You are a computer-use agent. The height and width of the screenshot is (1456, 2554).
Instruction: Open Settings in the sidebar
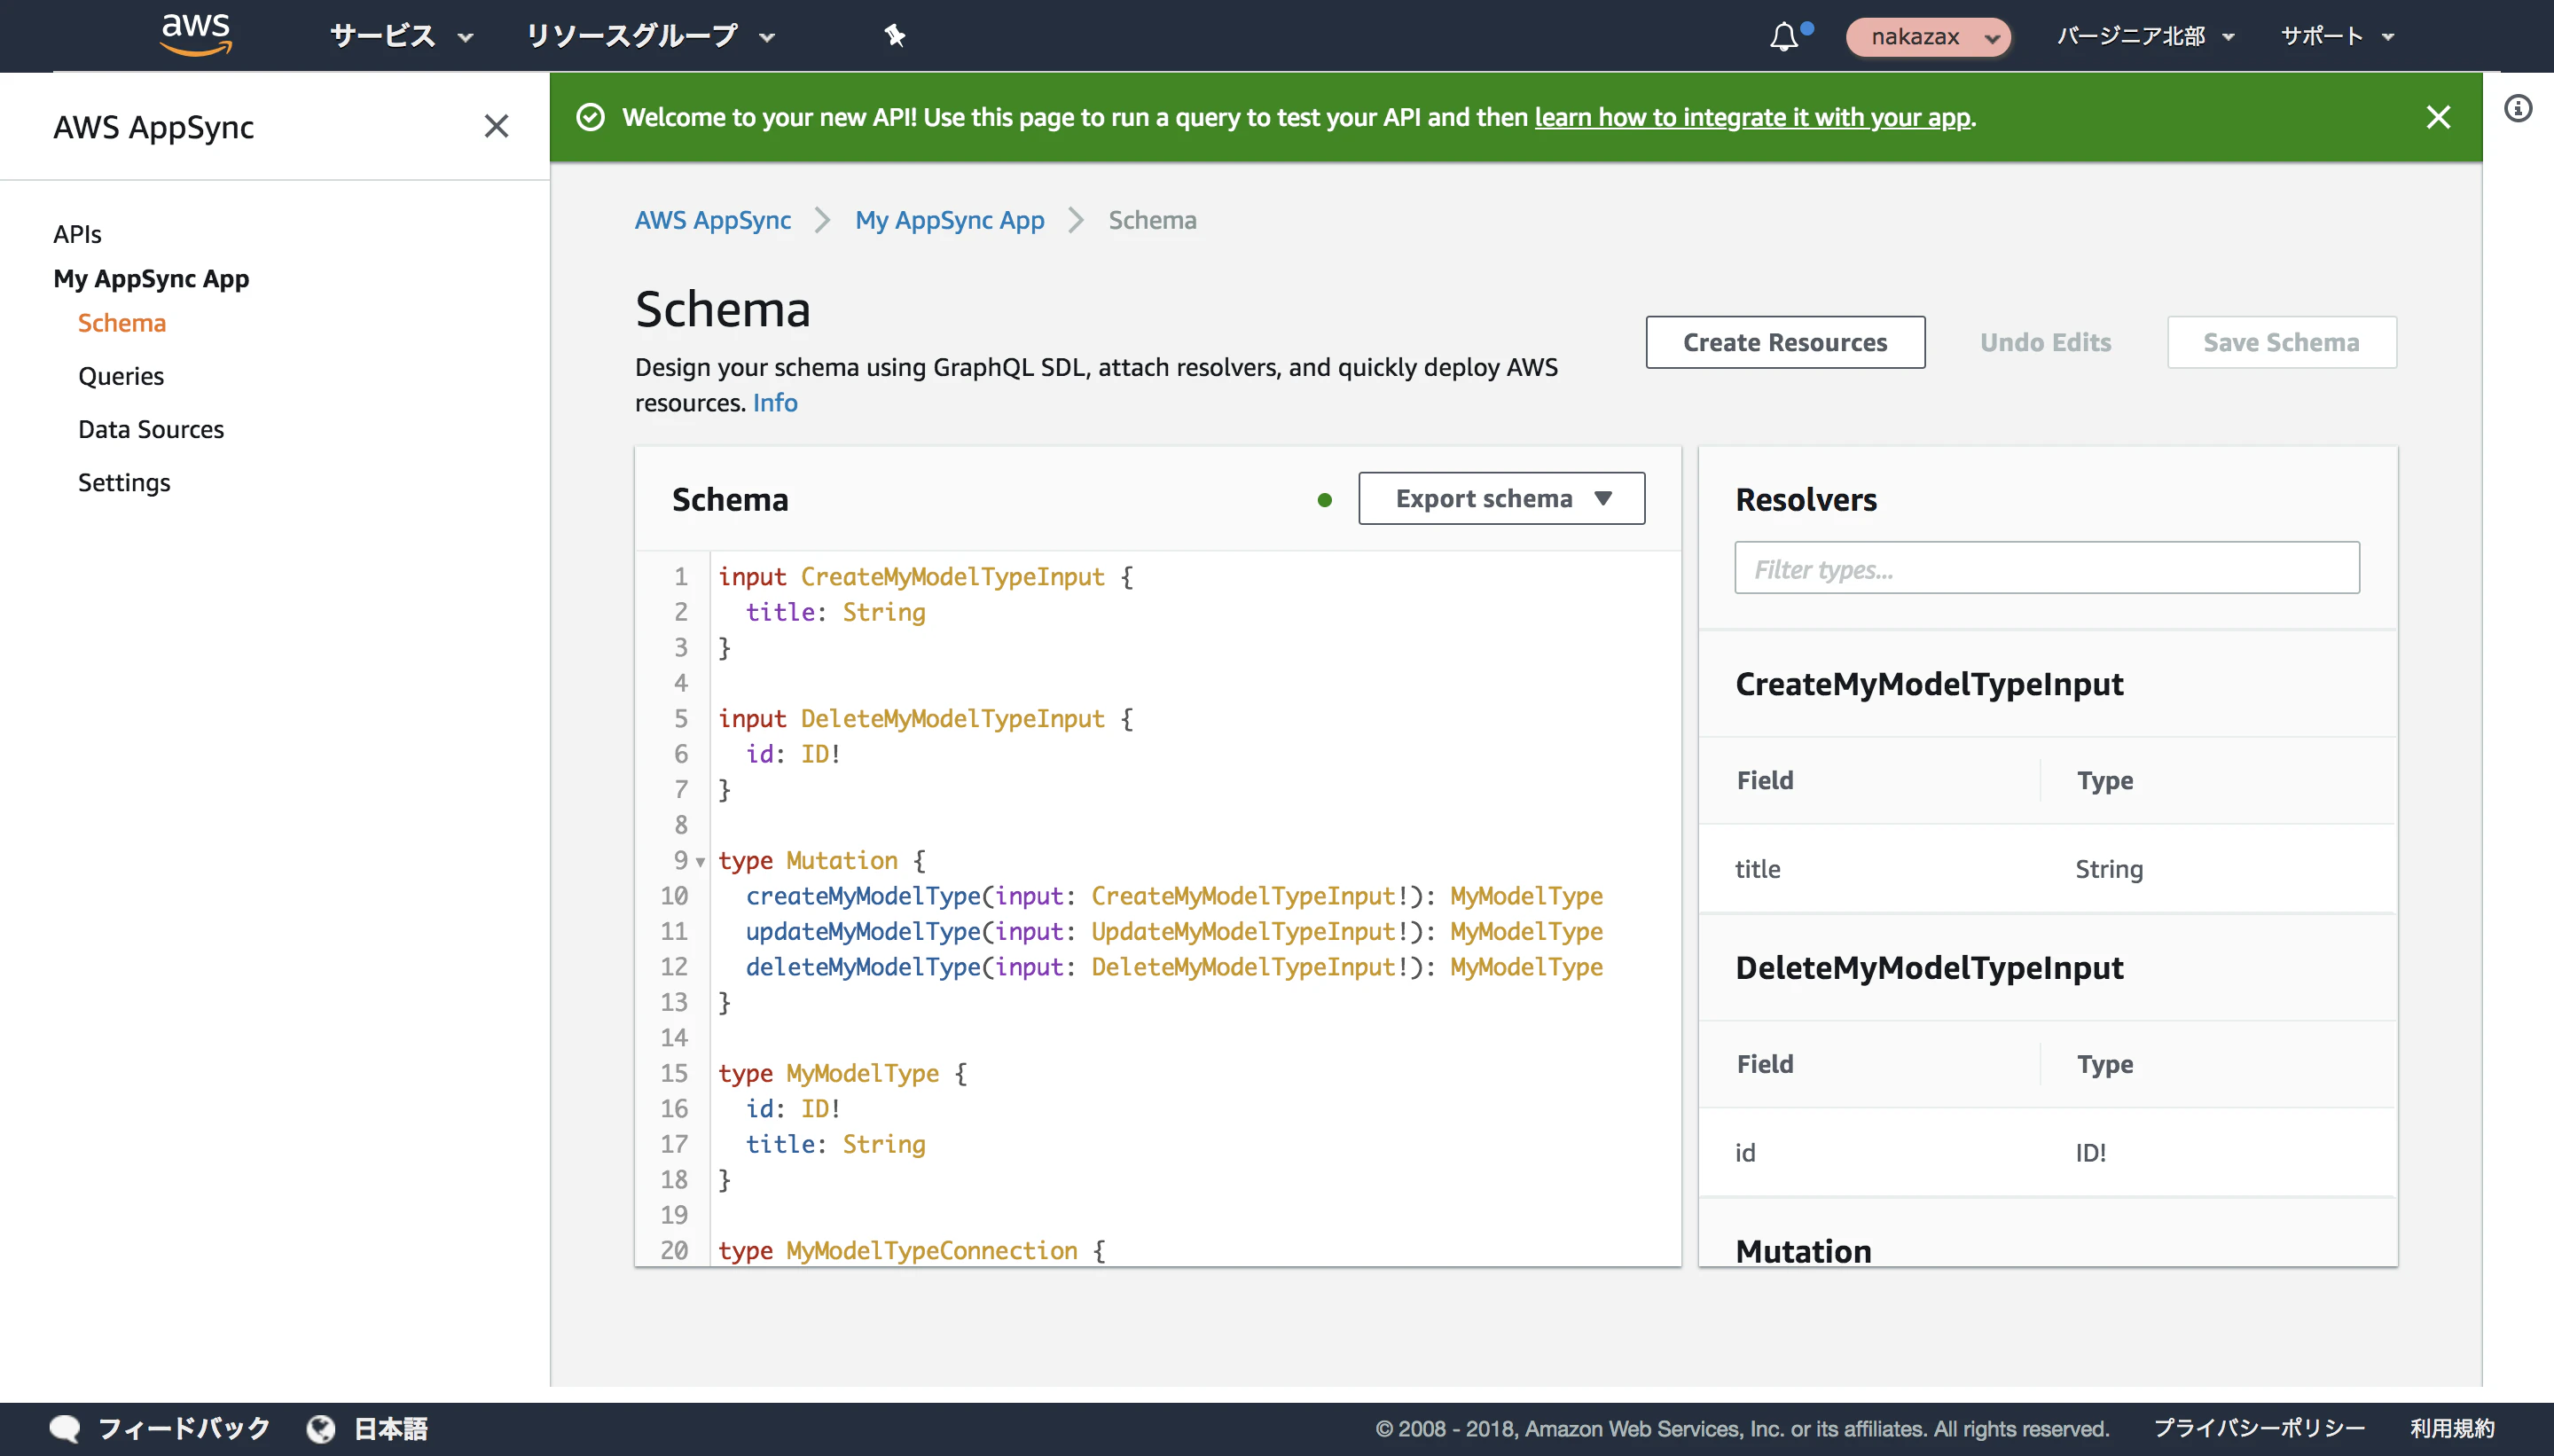124,482
